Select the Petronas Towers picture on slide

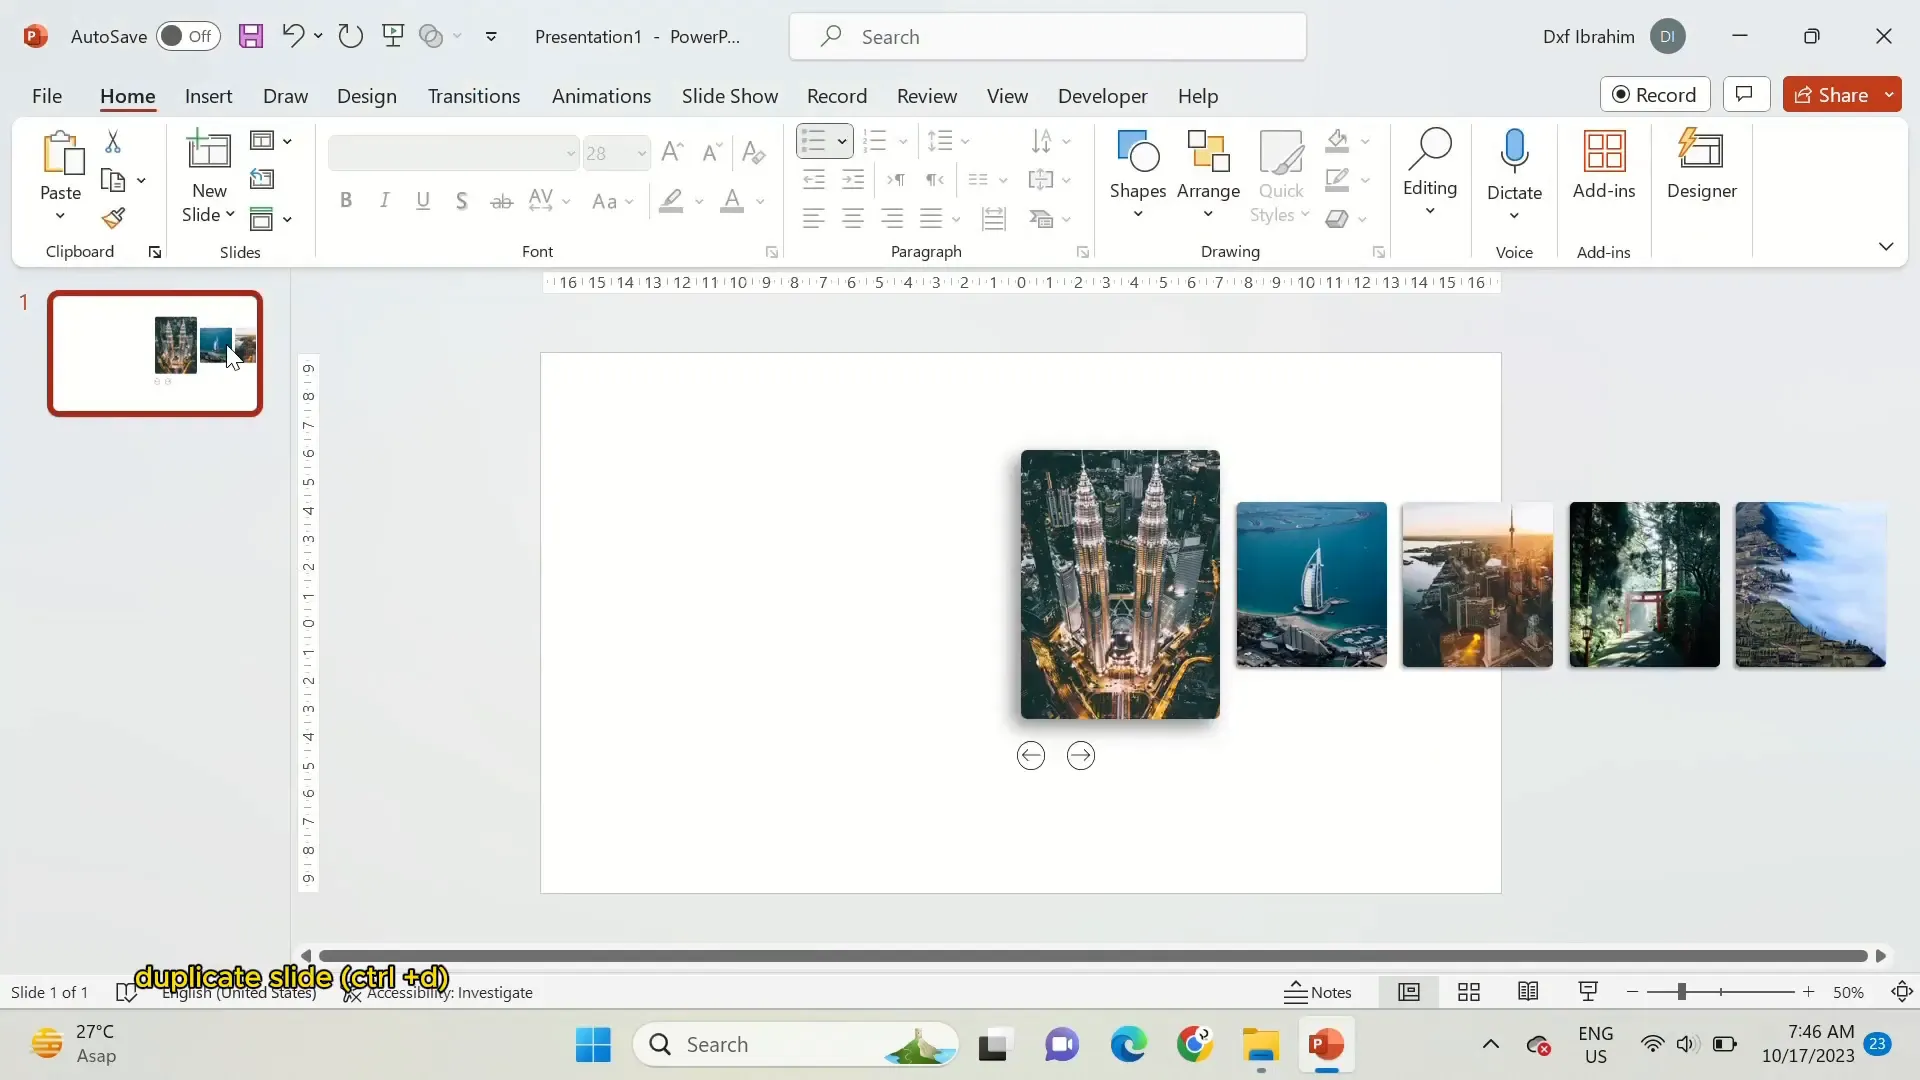[1120, 584]
